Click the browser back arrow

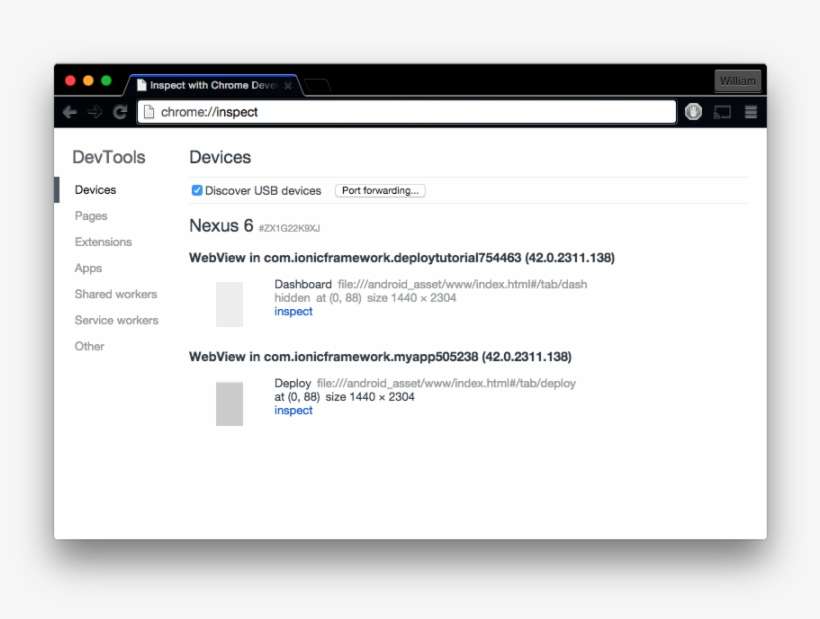[69, 112]
